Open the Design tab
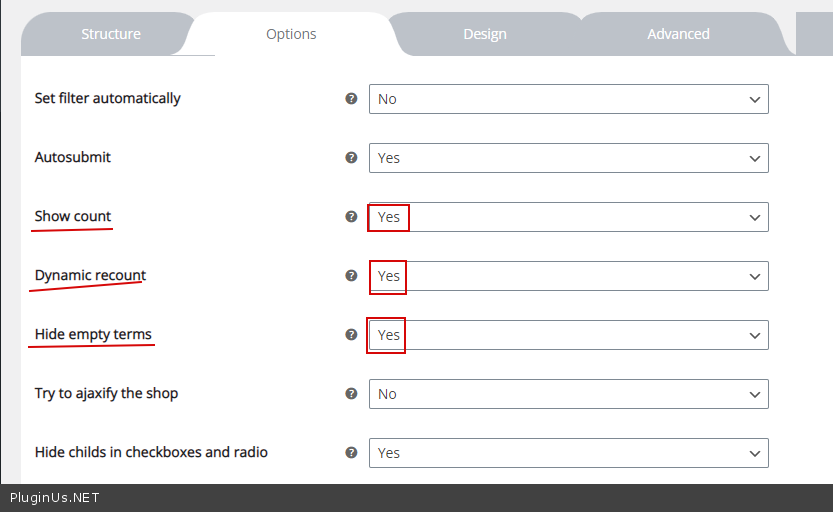 [485, 34]
